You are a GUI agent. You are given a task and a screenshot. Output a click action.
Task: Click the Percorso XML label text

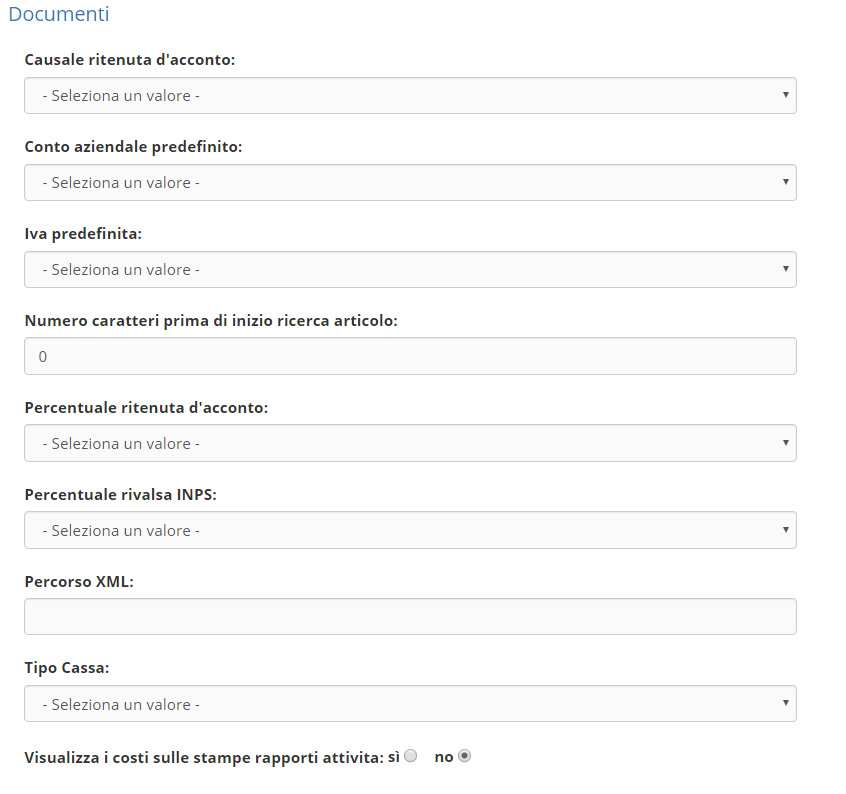coord(79,582)
